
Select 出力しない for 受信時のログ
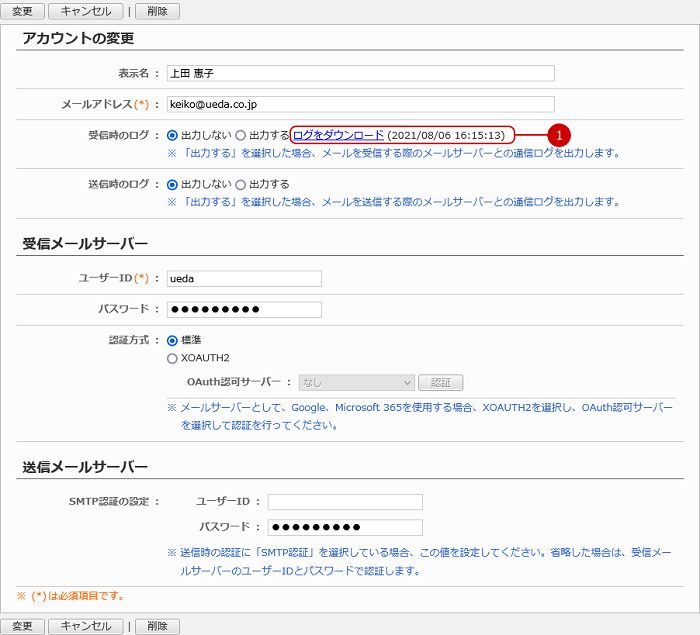173,135
